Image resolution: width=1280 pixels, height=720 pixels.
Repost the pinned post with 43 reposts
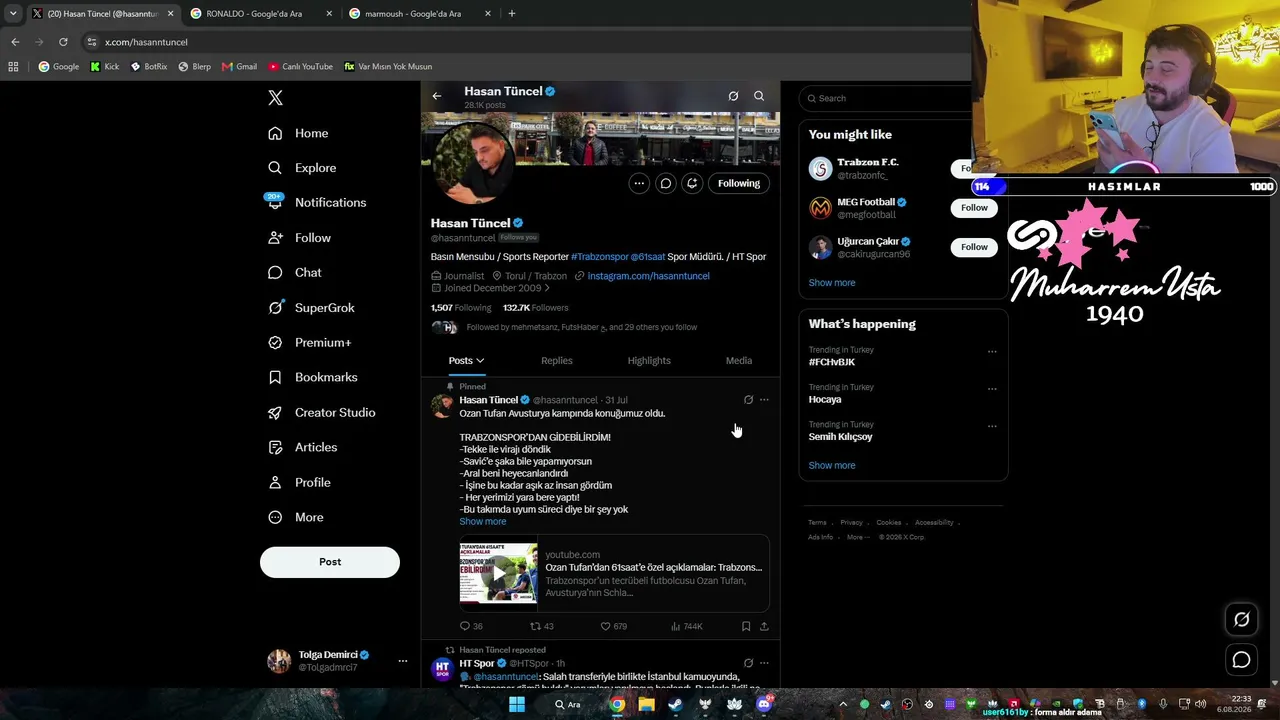[541, 626]
